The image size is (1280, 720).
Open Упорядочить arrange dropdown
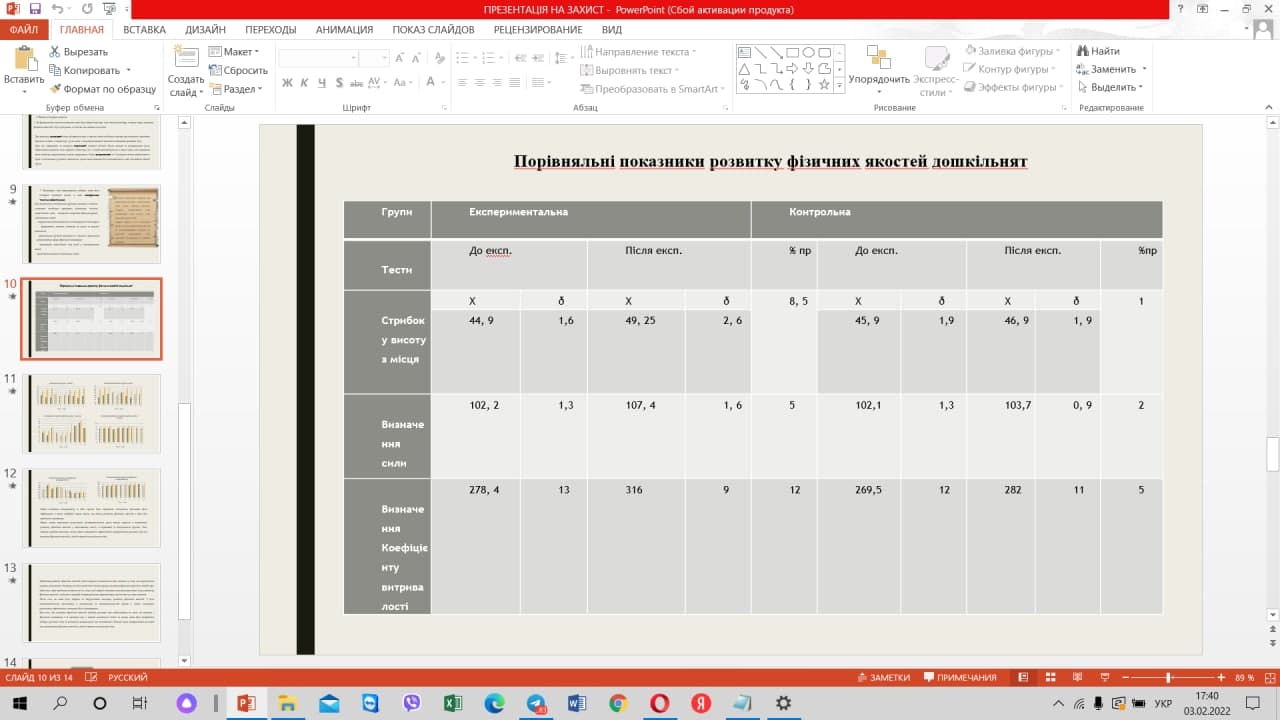pyautogui.click(x=879, y=70)
